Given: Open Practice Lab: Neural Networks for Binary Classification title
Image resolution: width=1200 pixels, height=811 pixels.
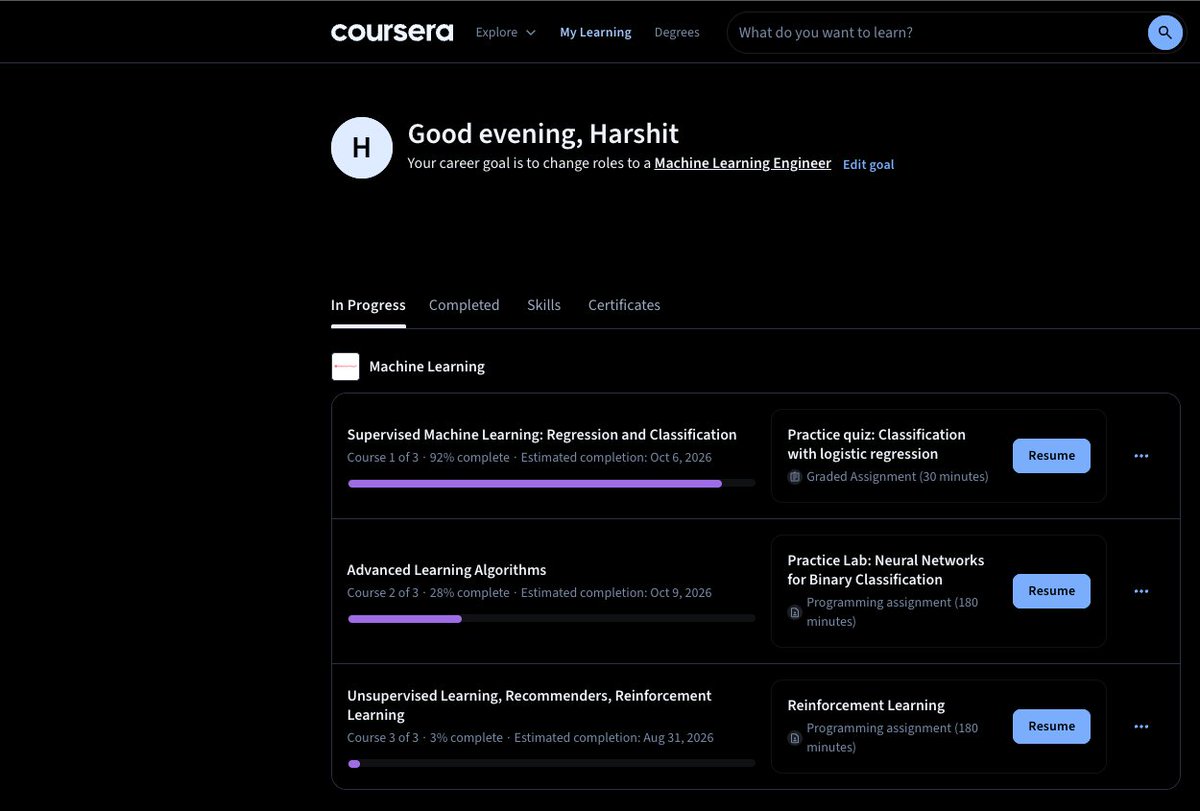Looking at the screenshot, I should [886, 570].
